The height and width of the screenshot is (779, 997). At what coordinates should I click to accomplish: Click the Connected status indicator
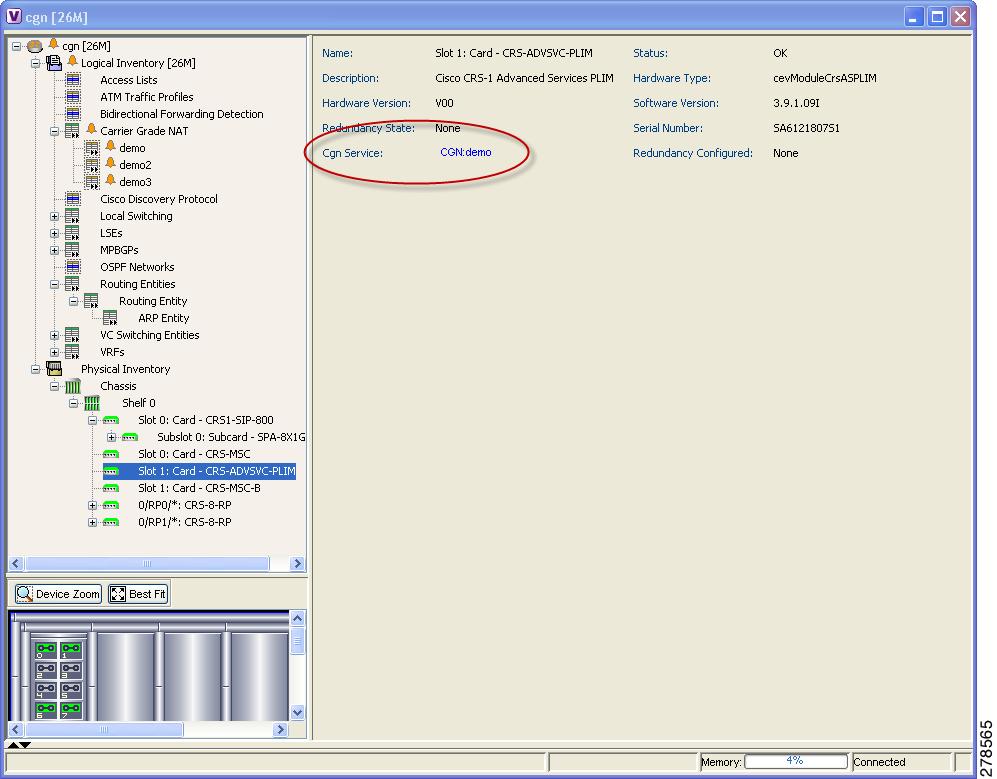pyautogui.click(x=879, y=762)
